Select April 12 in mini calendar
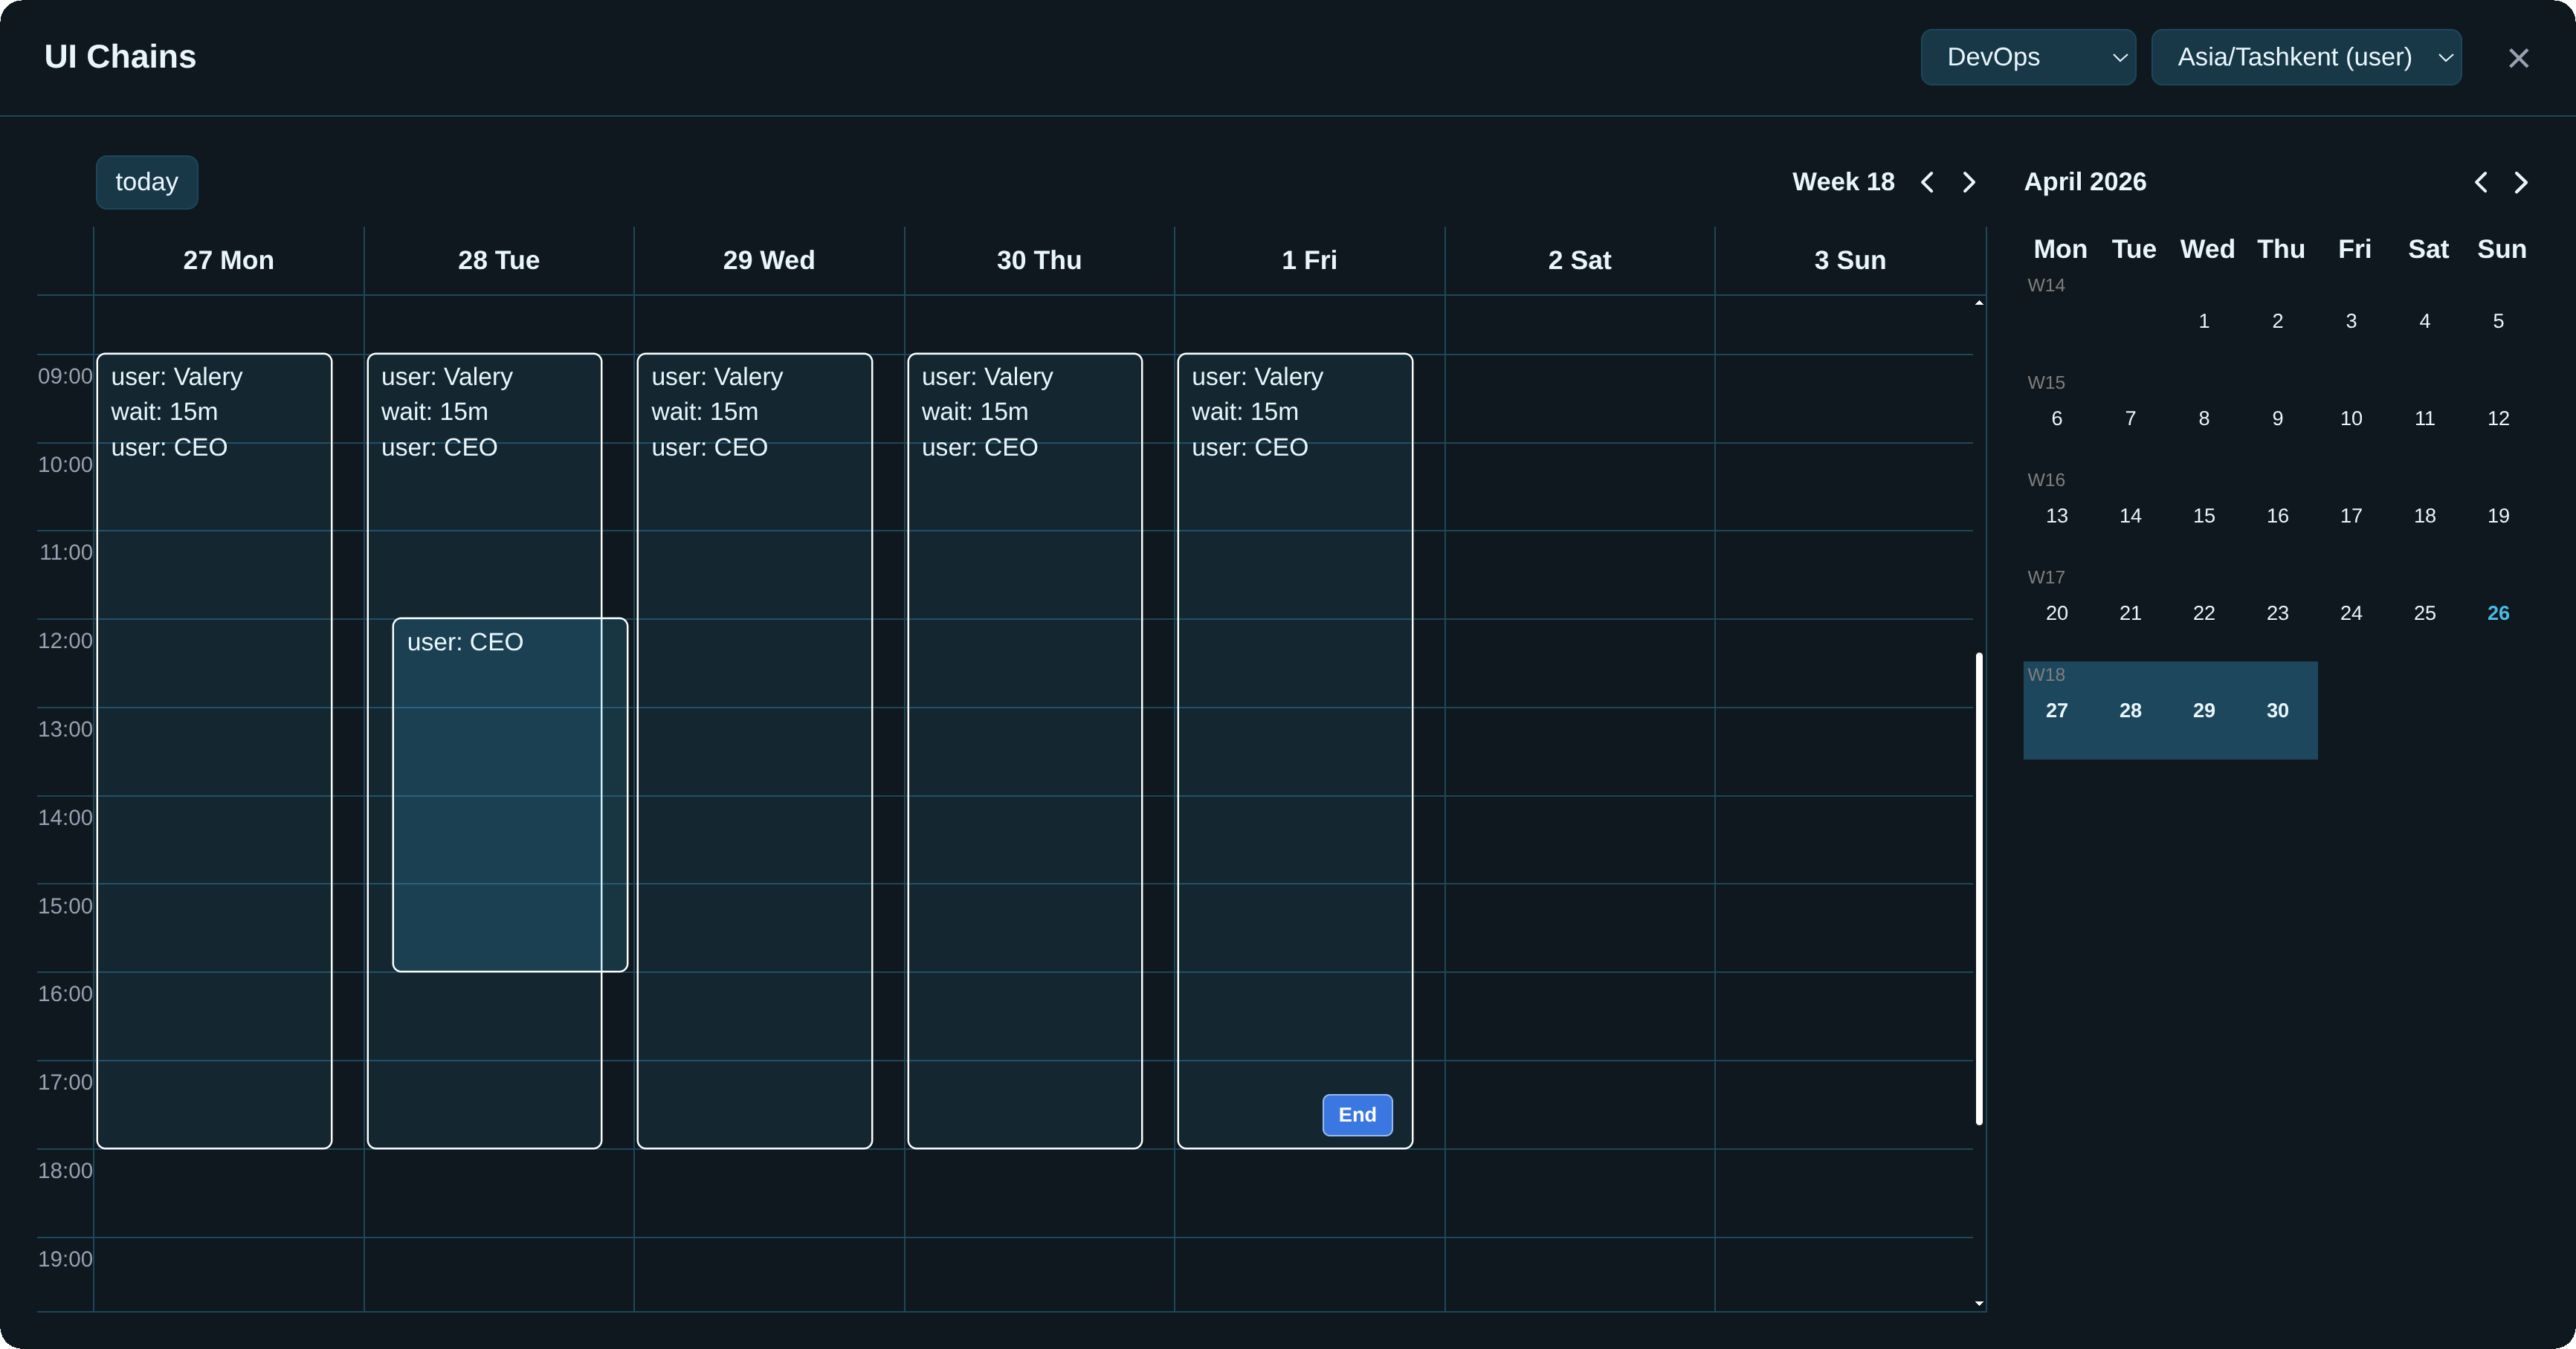The width and height of the screenshot is (2576, 1349). (2498, 418)
